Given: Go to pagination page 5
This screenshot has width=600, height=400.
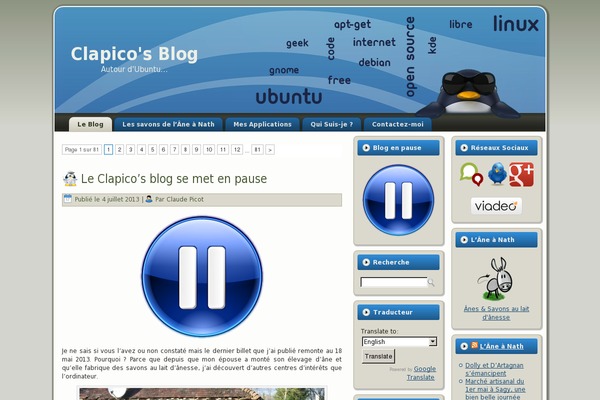Looking at the screenshot, I should [x=152, y=150].
